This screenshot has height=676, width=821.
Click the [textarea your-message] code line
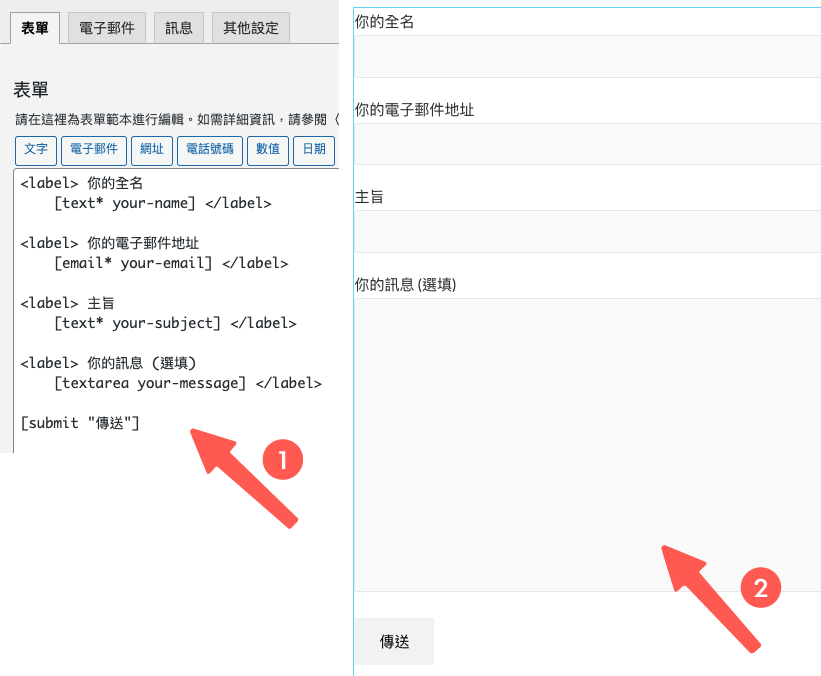tap(188, 383)
